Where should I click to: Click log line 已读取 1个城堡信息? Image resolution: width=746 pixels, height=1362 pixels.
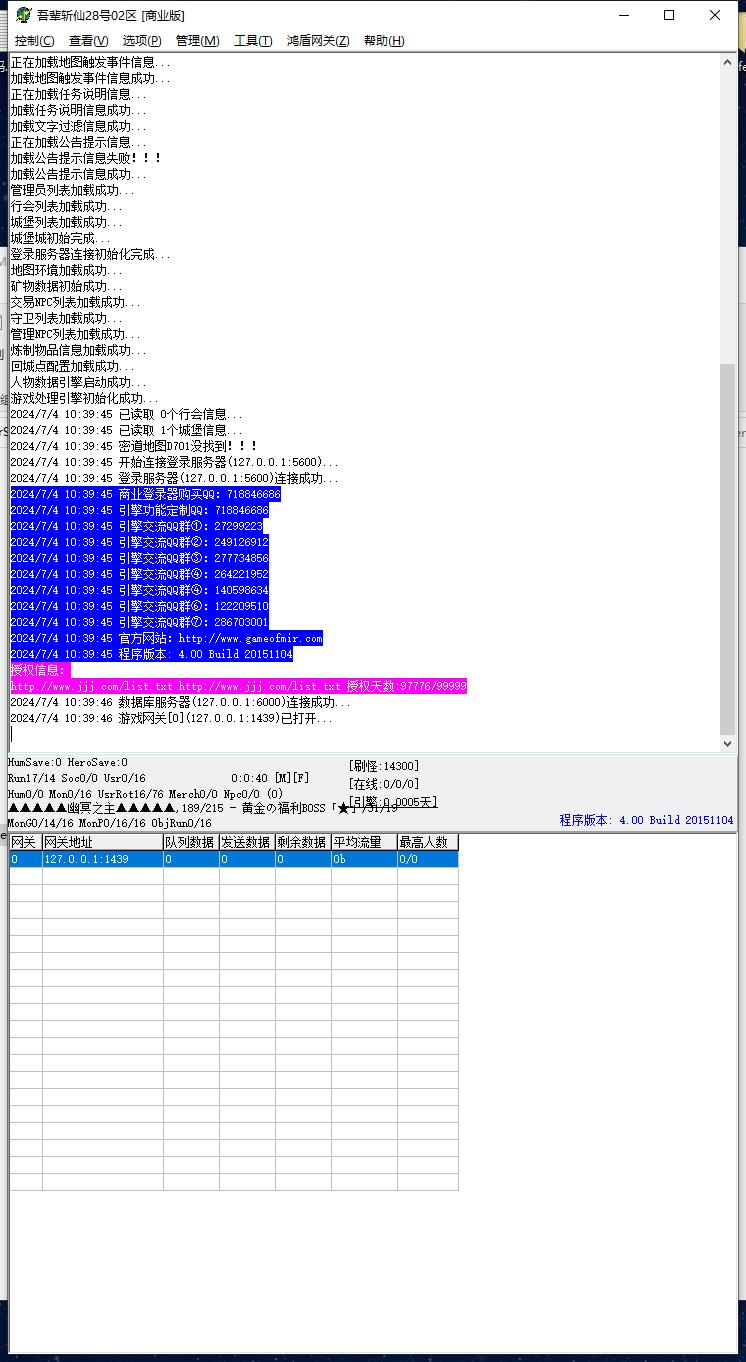126,430
